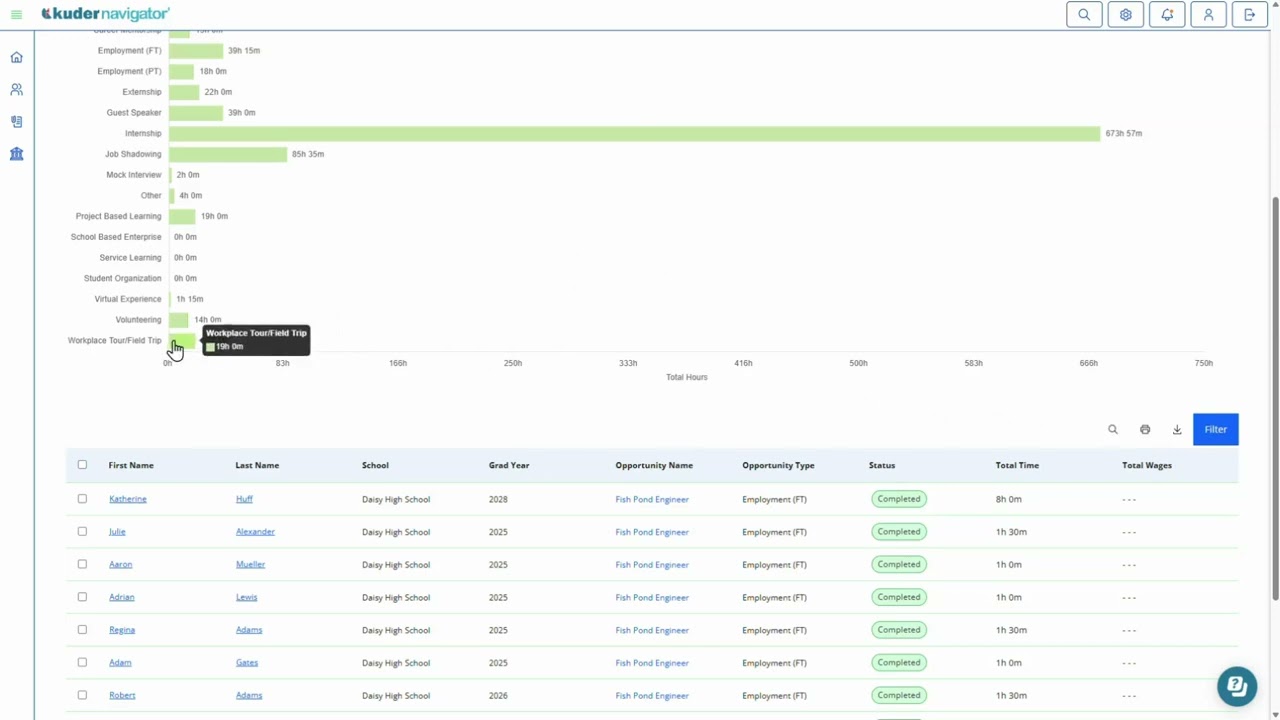
Task: Open the Julie first name link
Action: pyautogui.click(x=117, y=532)
